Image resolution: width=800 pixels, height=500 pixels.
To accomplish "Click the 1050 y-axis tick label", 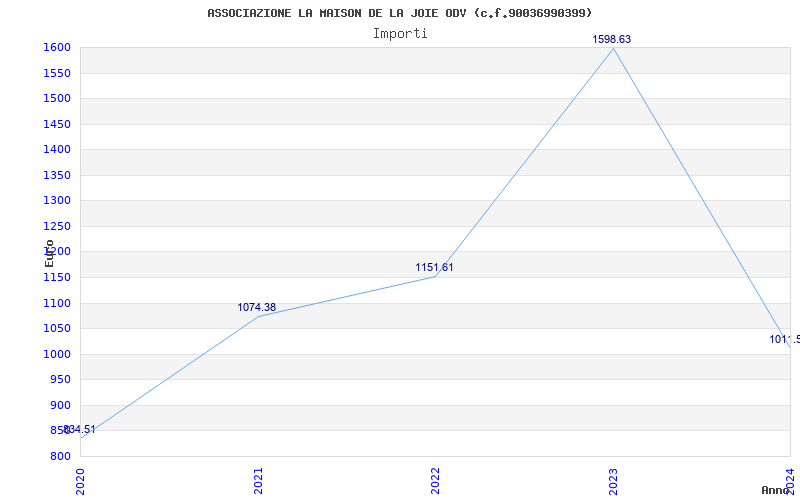I will point(57,329).
